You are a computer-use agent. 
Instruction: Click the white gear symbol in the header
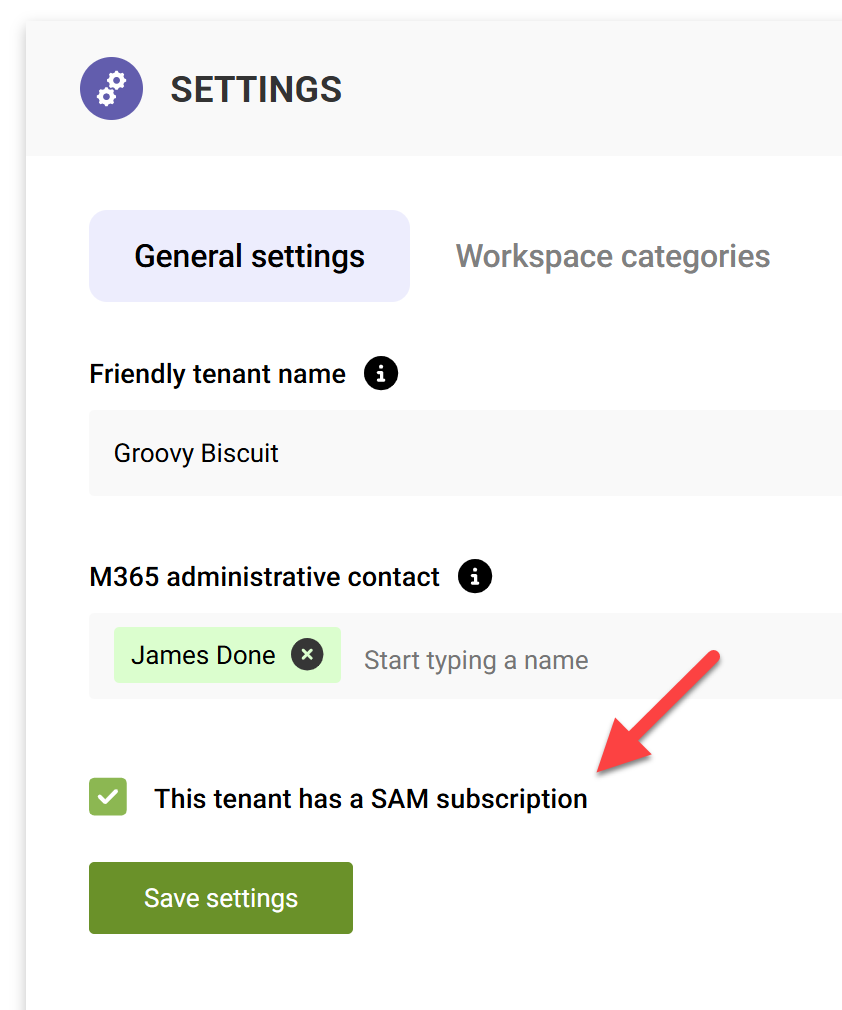tap(111, 88)
